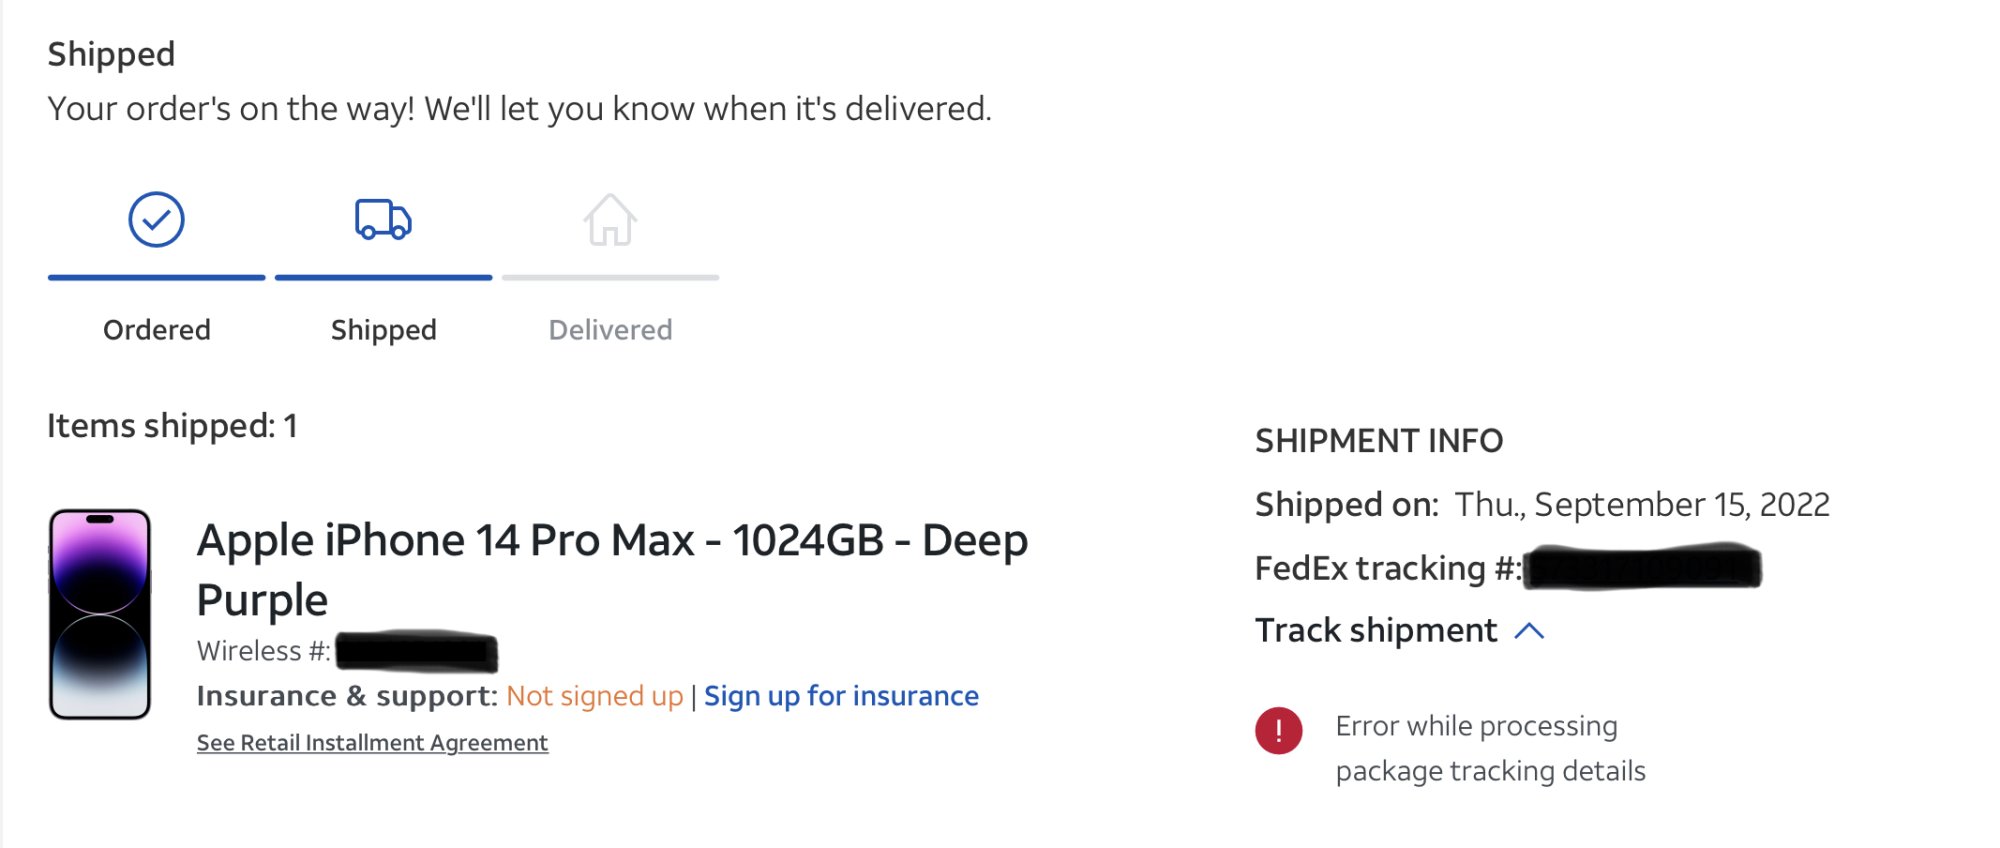
Task: Click the Track shipment label
Action: [1376, 631]
